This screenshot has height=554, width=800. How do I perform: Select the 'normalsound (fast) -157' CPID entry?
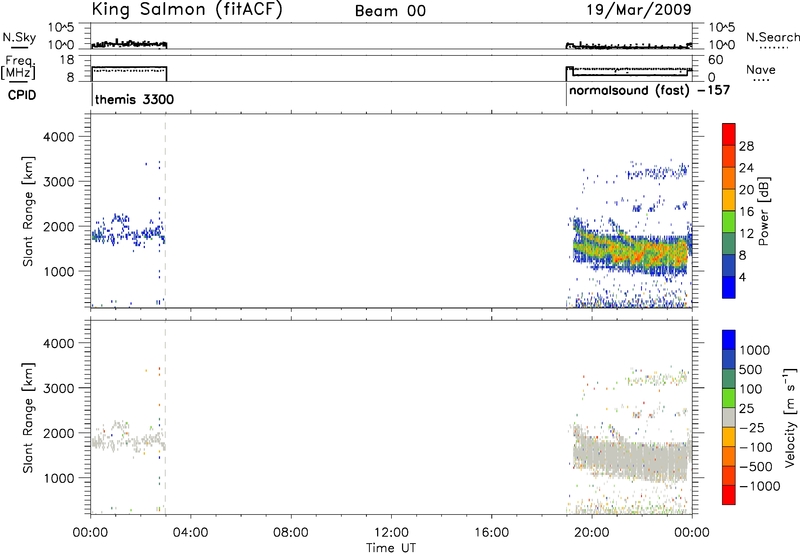[649, 91]
